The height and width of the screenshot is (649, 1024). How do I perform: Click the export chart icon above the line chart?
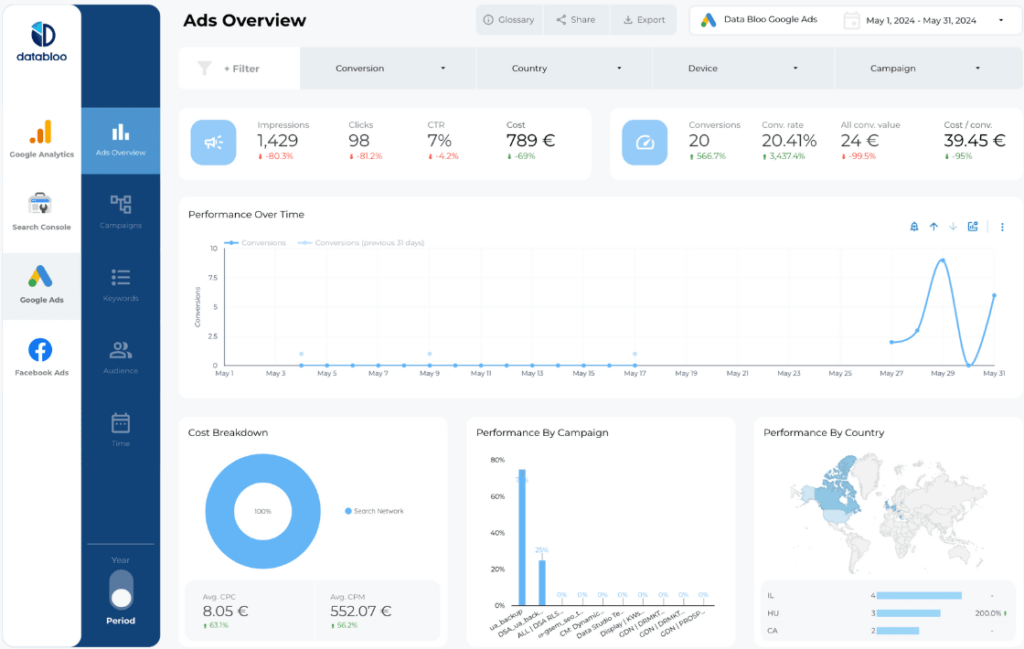pos(972,227)
